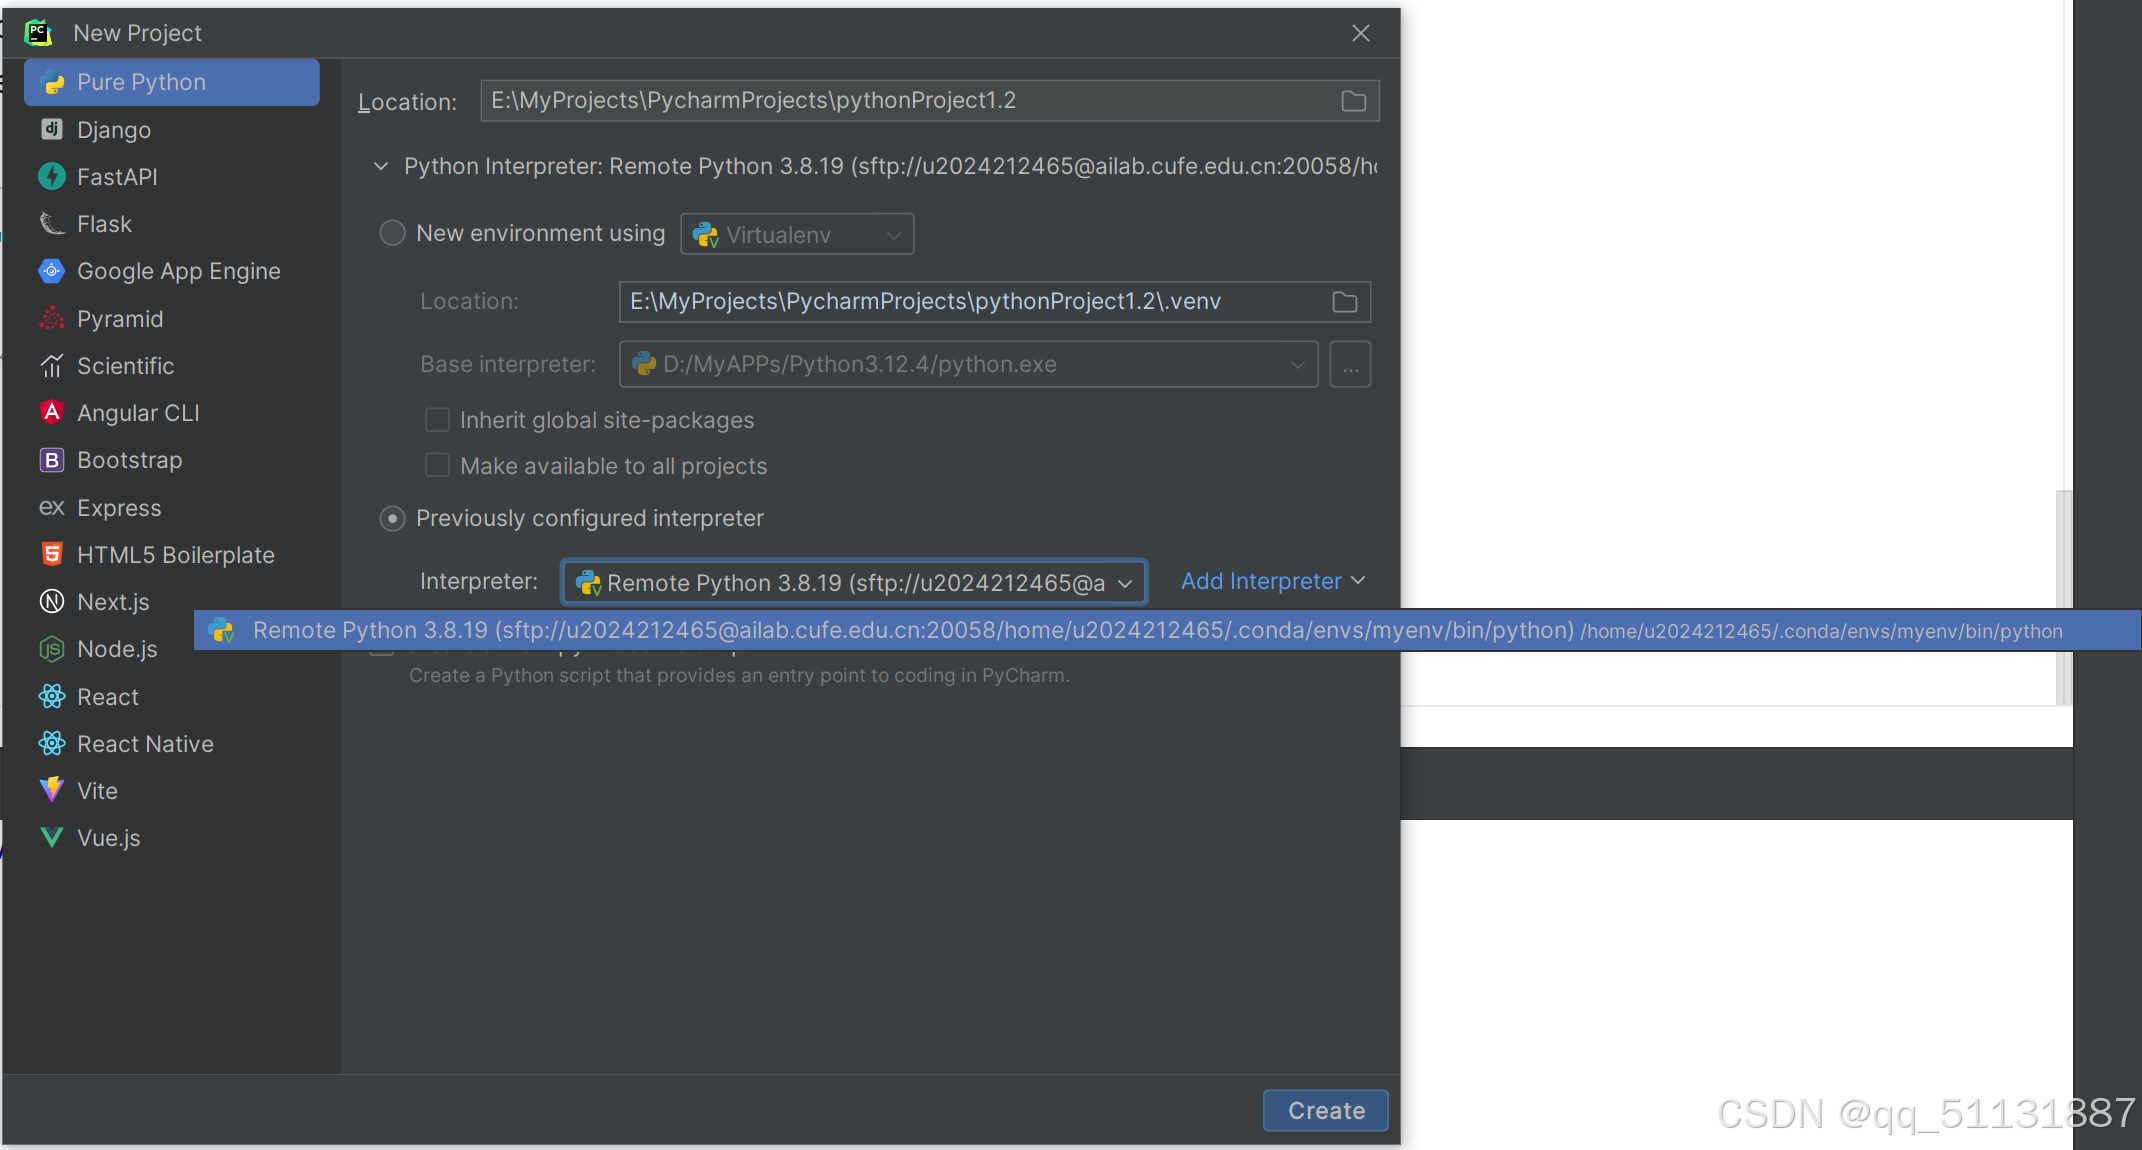Select Previously configured interpreter radio button
This screenshot has height=1150, width=2142.
392,518
